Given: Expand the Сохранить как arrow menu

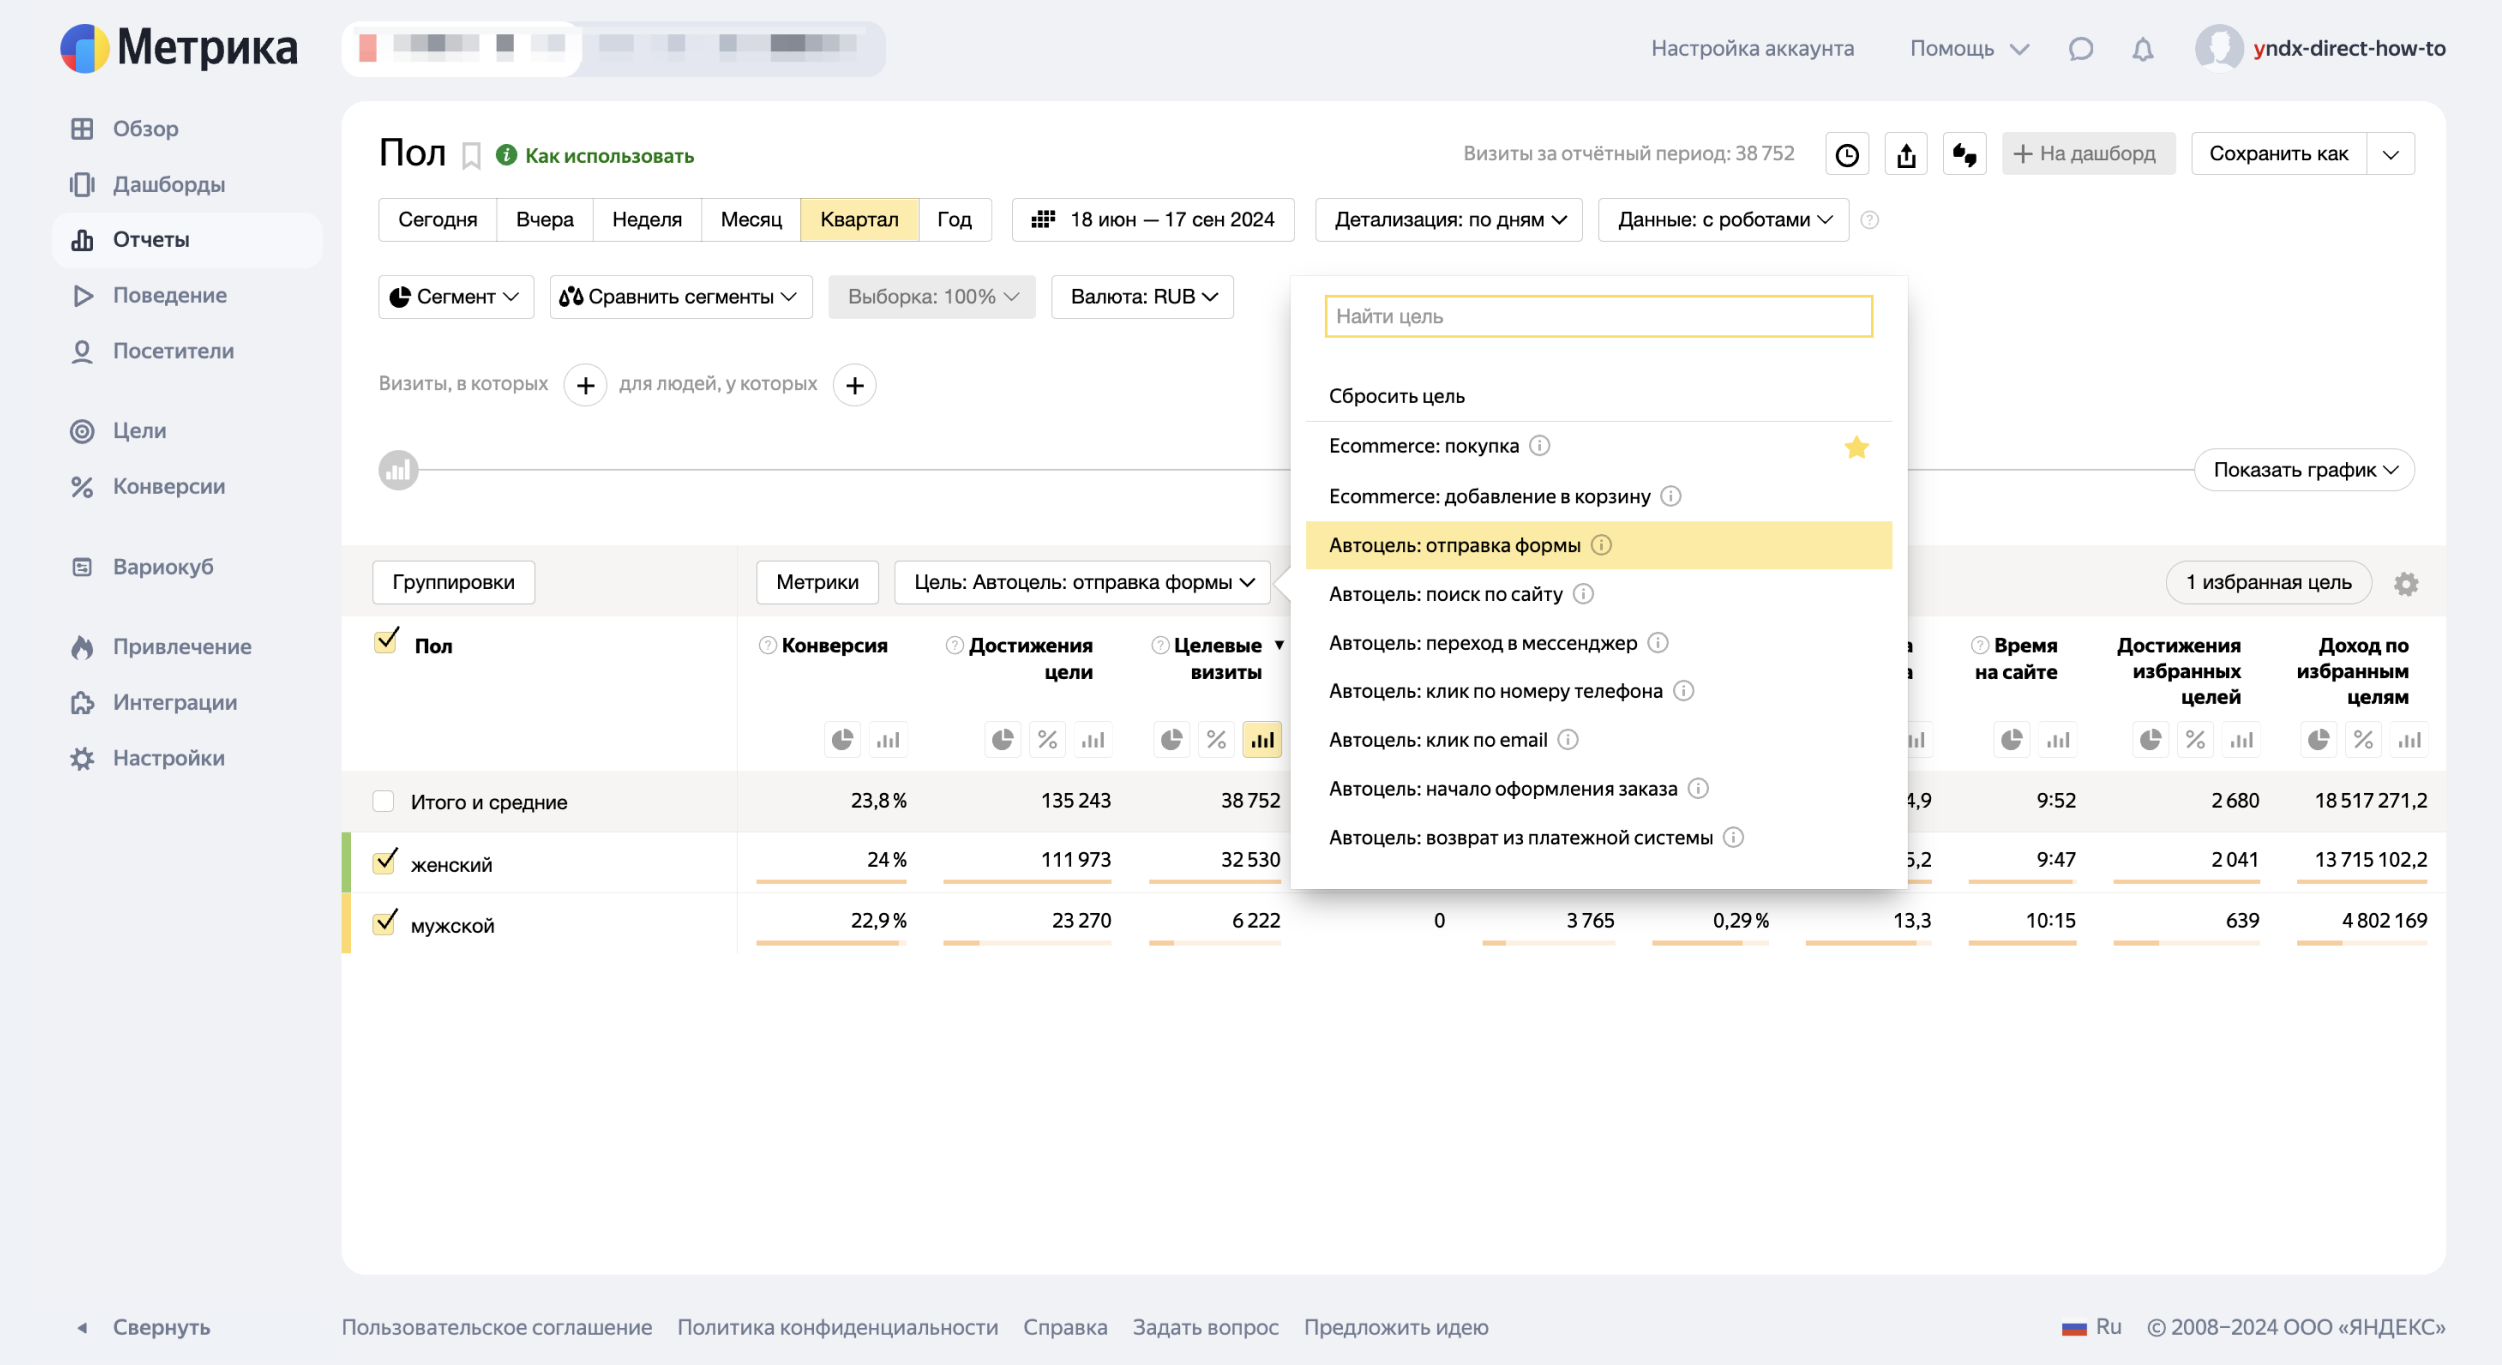Looking at the screenshot, I should tap(2391, 155).
